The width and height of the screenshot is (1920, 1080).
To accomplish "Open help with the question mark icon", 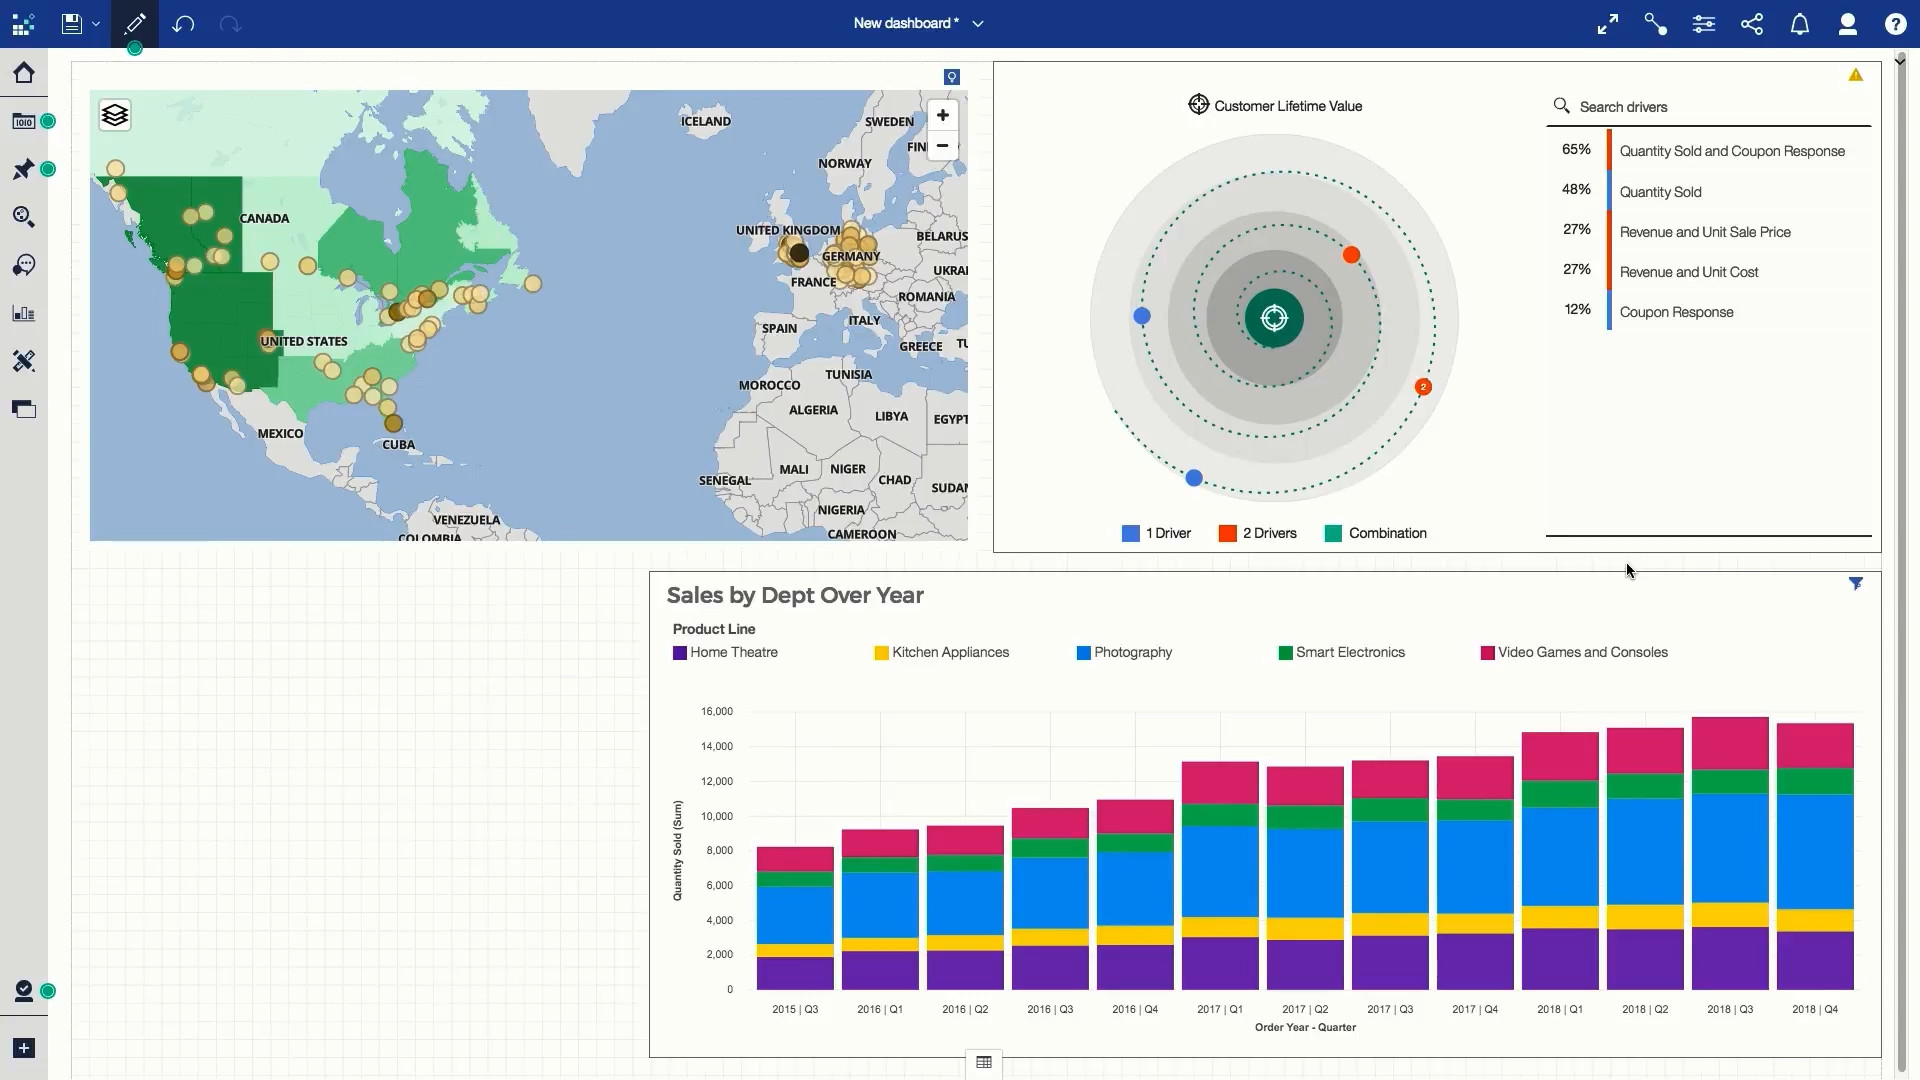I will (1896, 23).
